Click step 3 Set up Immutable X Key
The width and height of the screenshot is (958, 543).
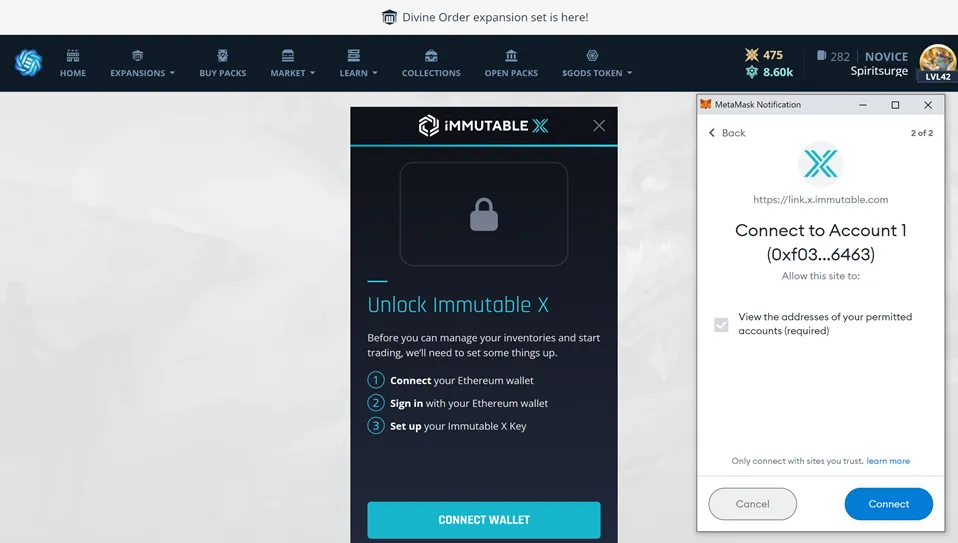(x=447, y=426)
